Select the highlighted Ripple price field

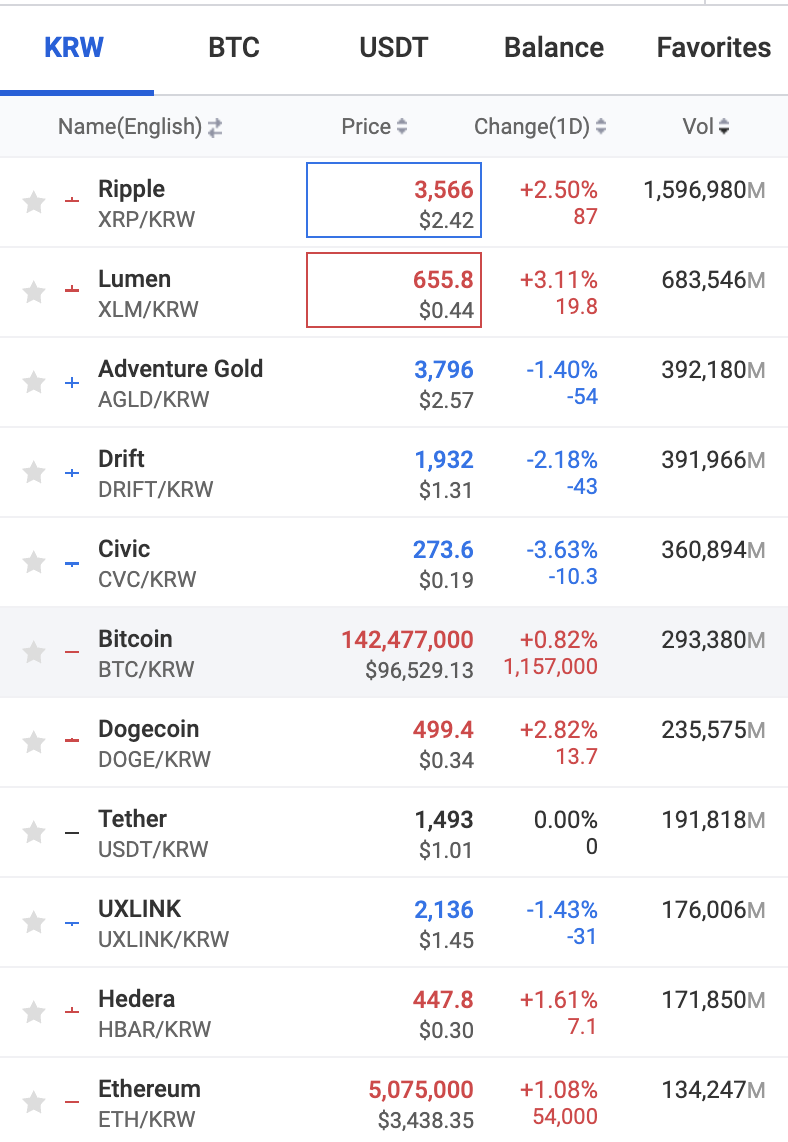(x=393, y=200)
